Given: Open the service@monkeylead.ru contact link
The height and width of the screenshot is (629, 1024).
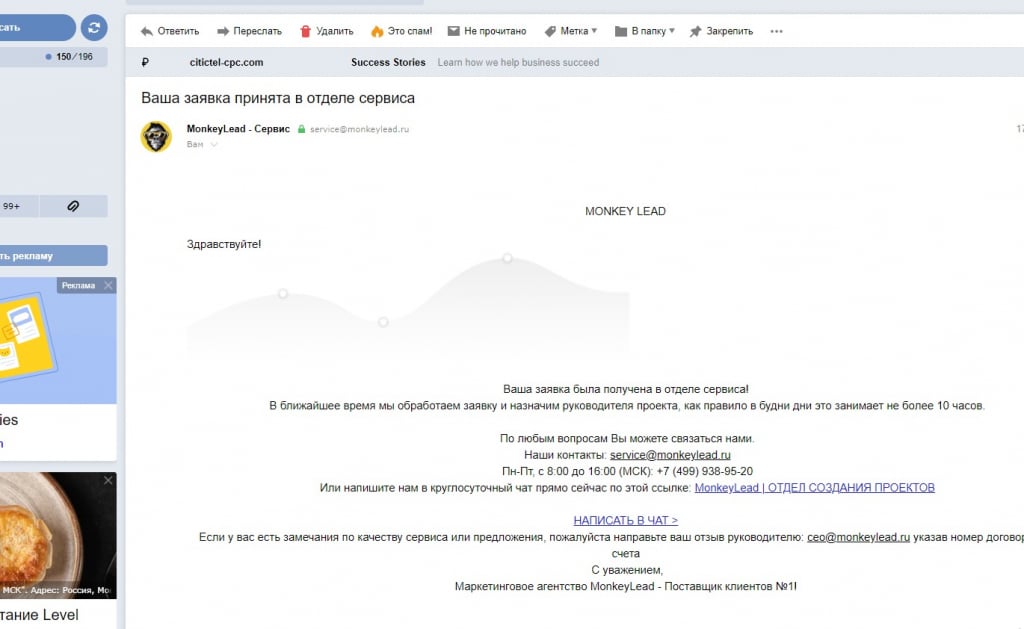Looking at the screenshot, I should [670, 455].
